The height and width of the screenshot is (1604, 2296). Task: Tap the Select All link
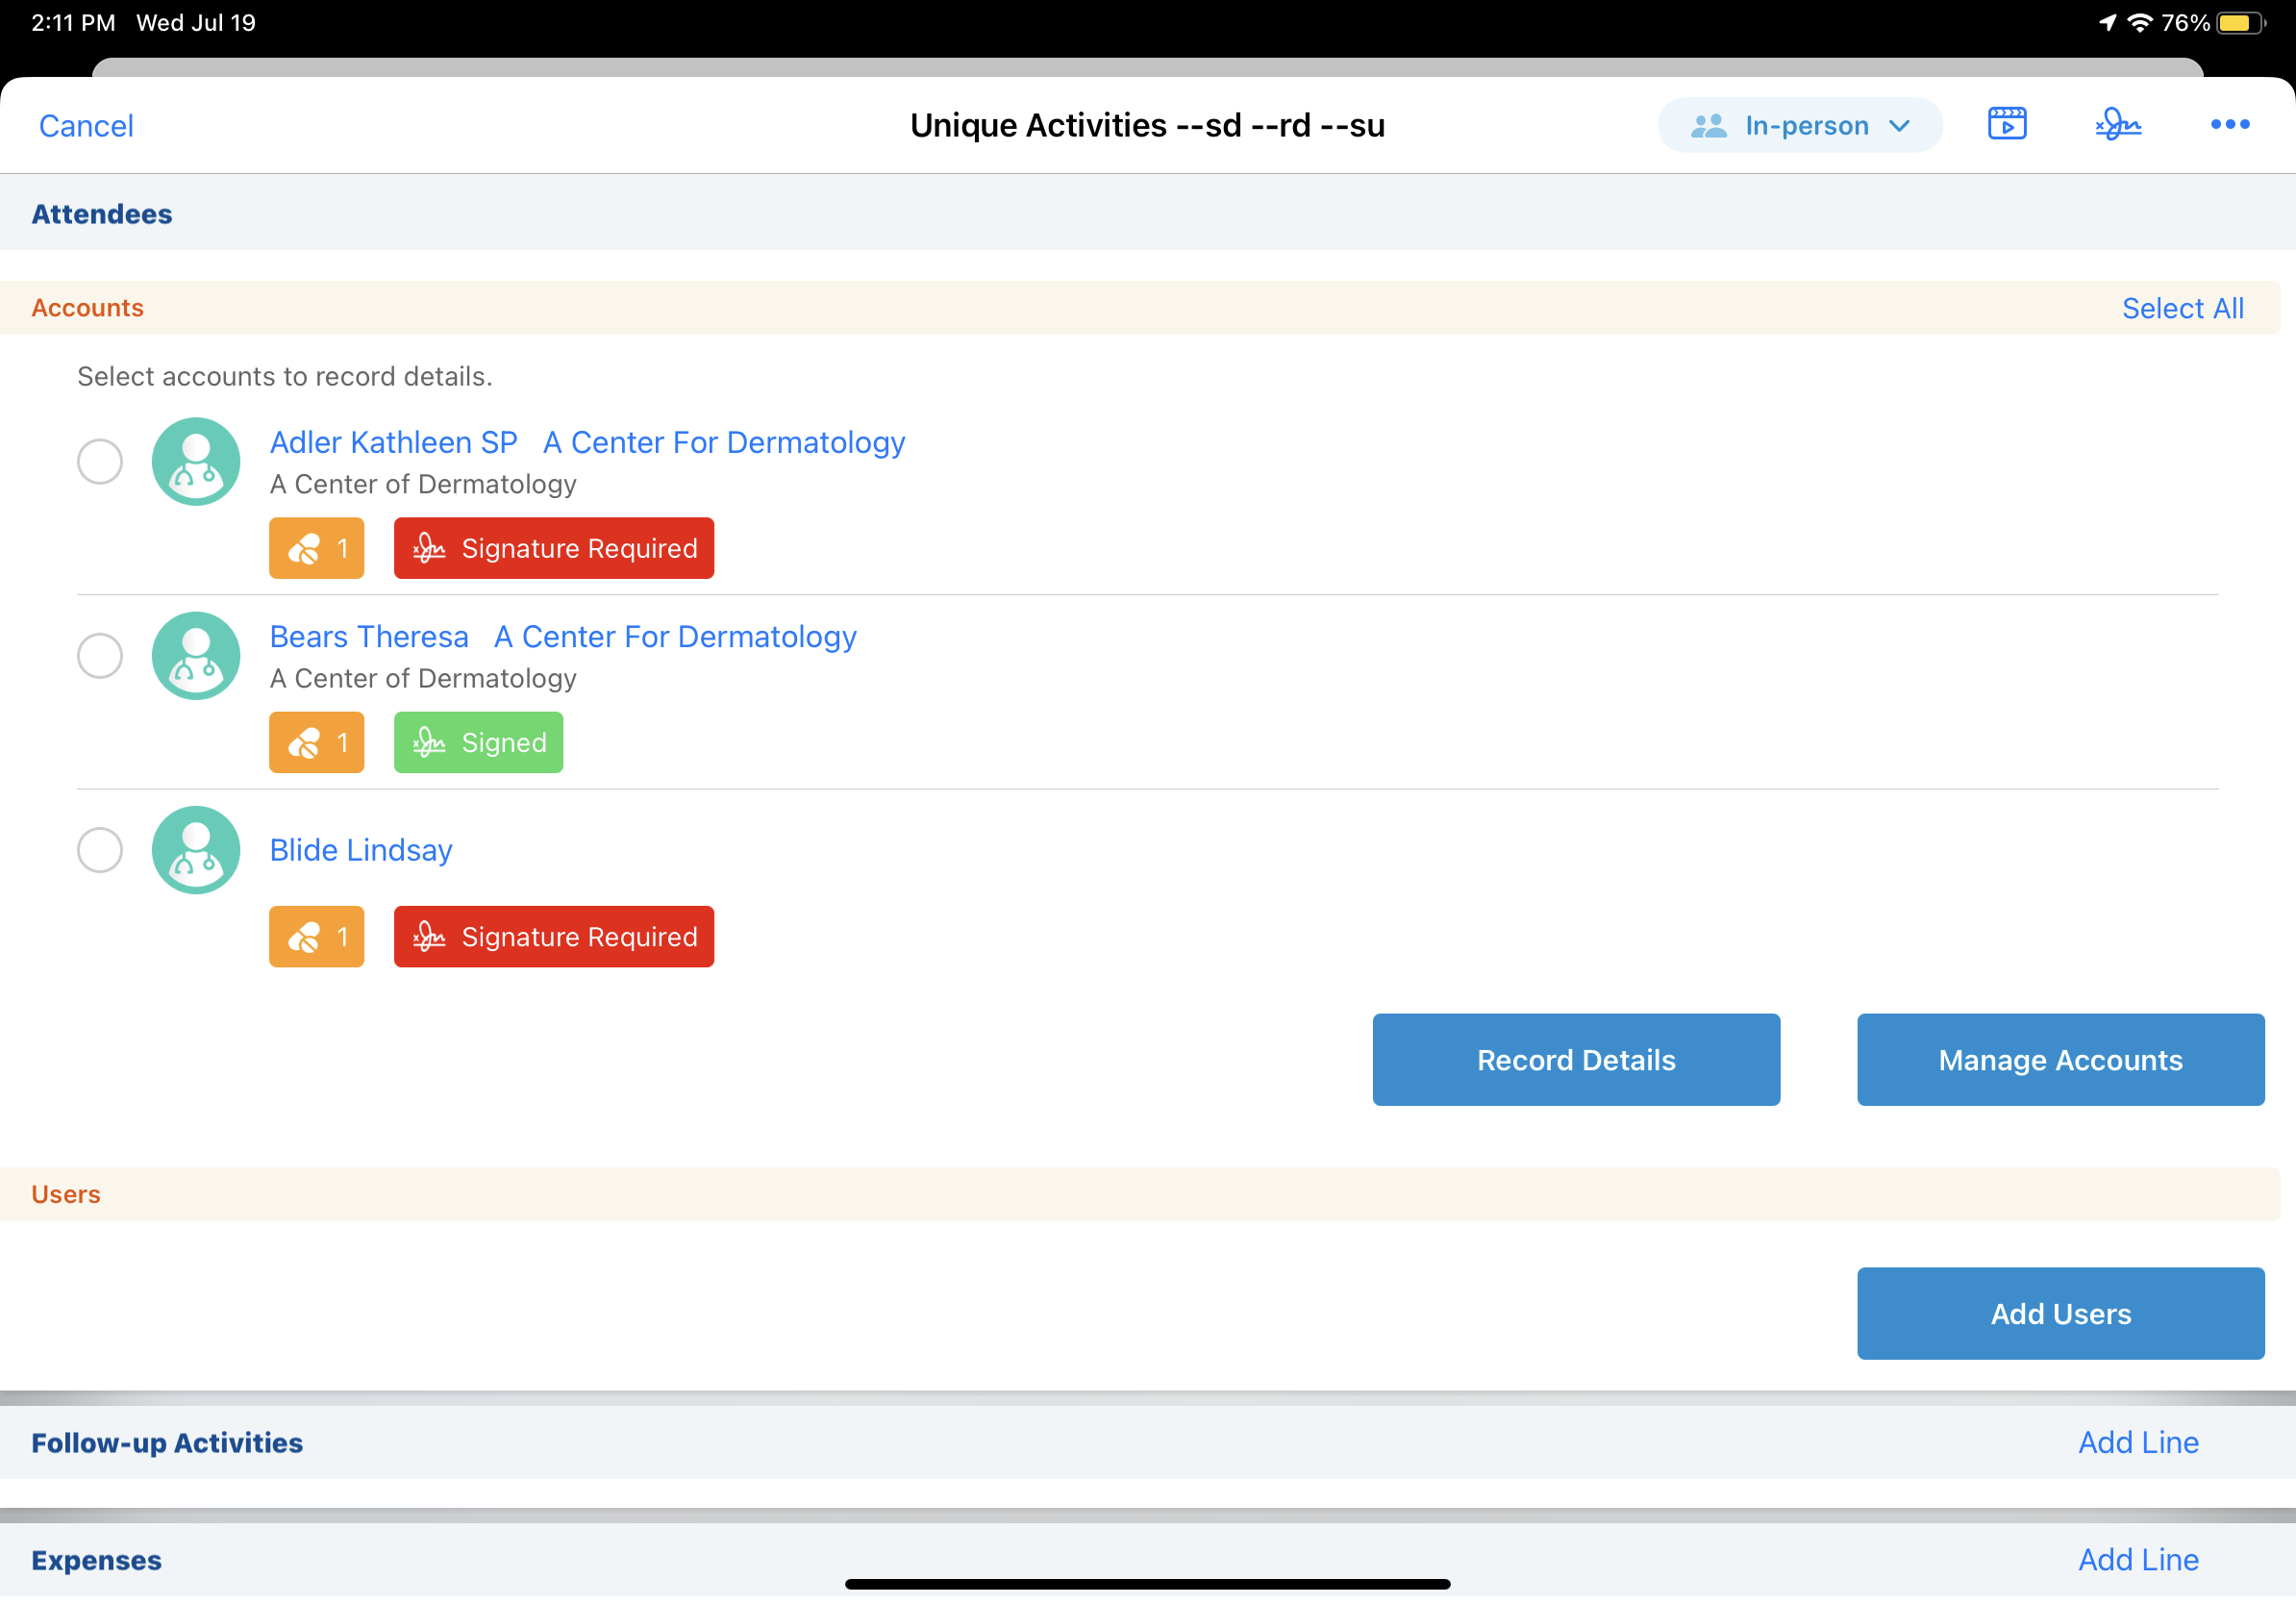2182,308
